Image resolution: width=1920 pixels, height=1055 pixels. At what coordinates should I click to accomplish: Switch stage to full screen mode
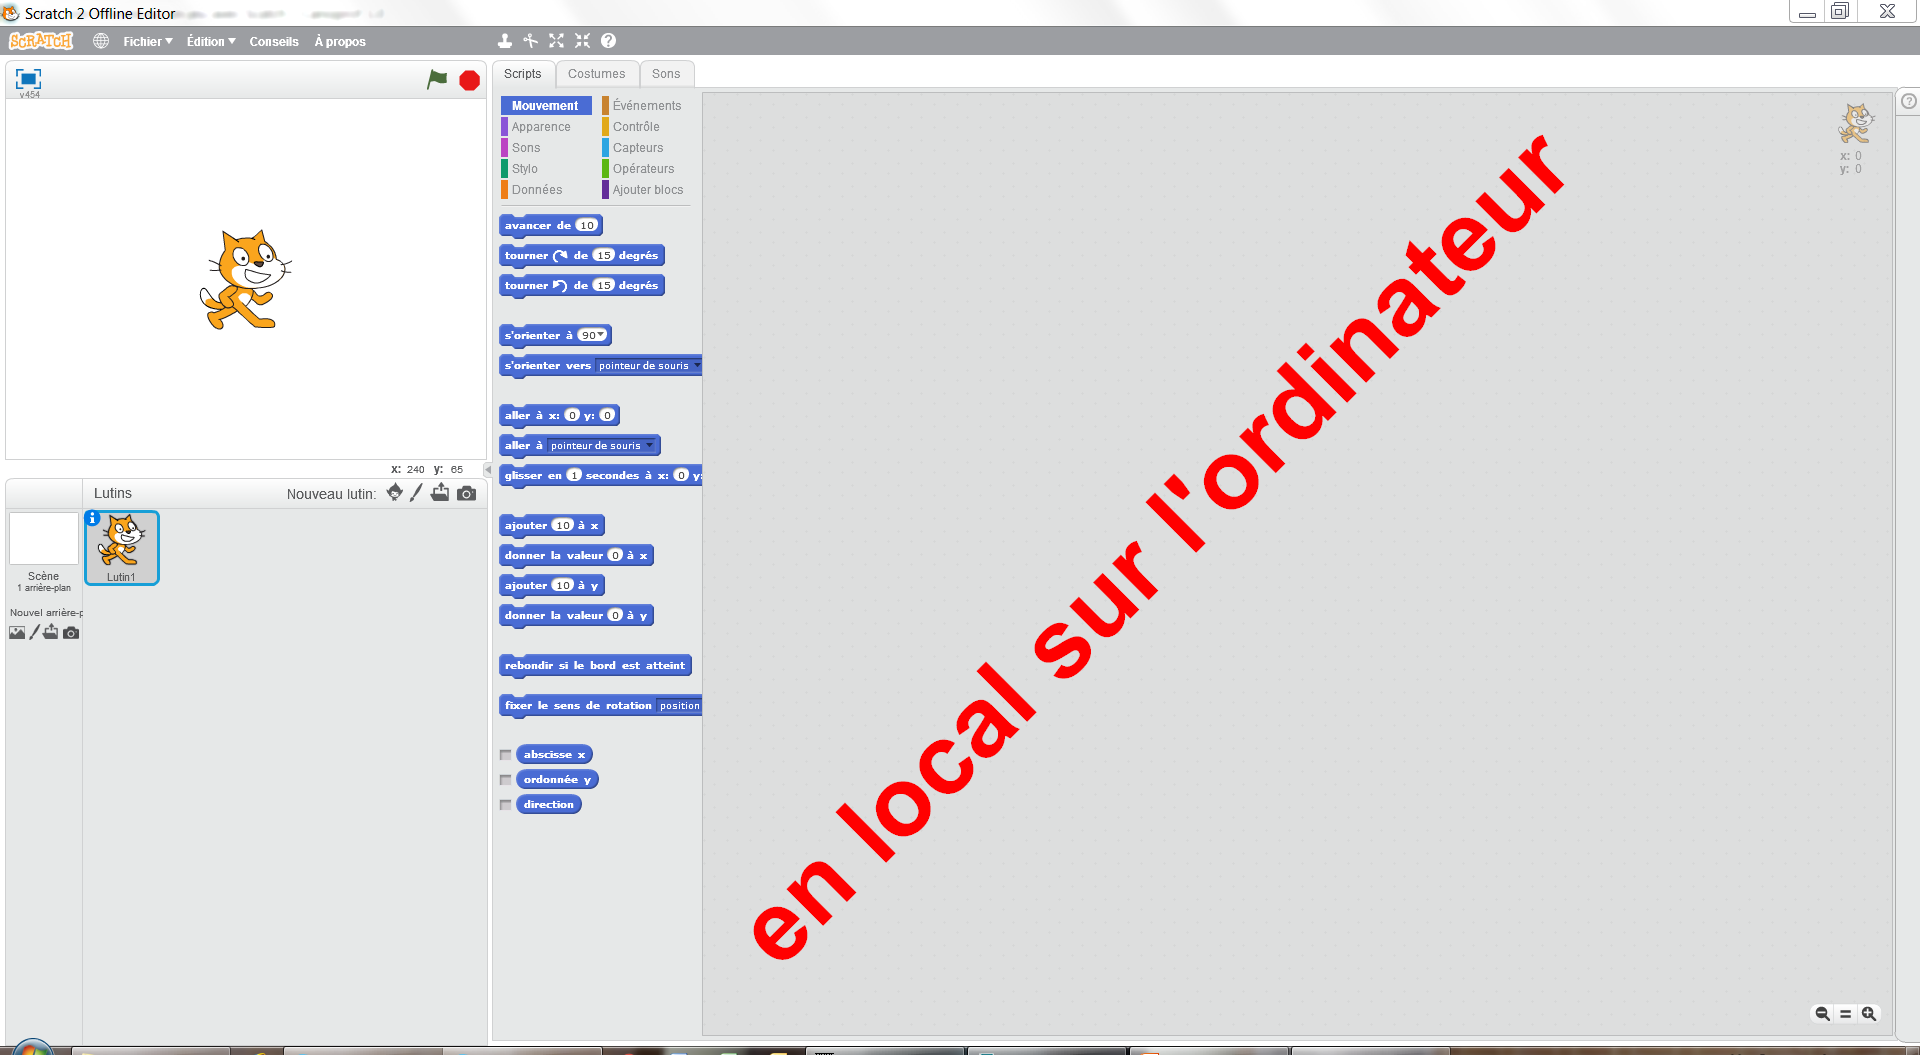pyautogui.click(x=28, y=79)
